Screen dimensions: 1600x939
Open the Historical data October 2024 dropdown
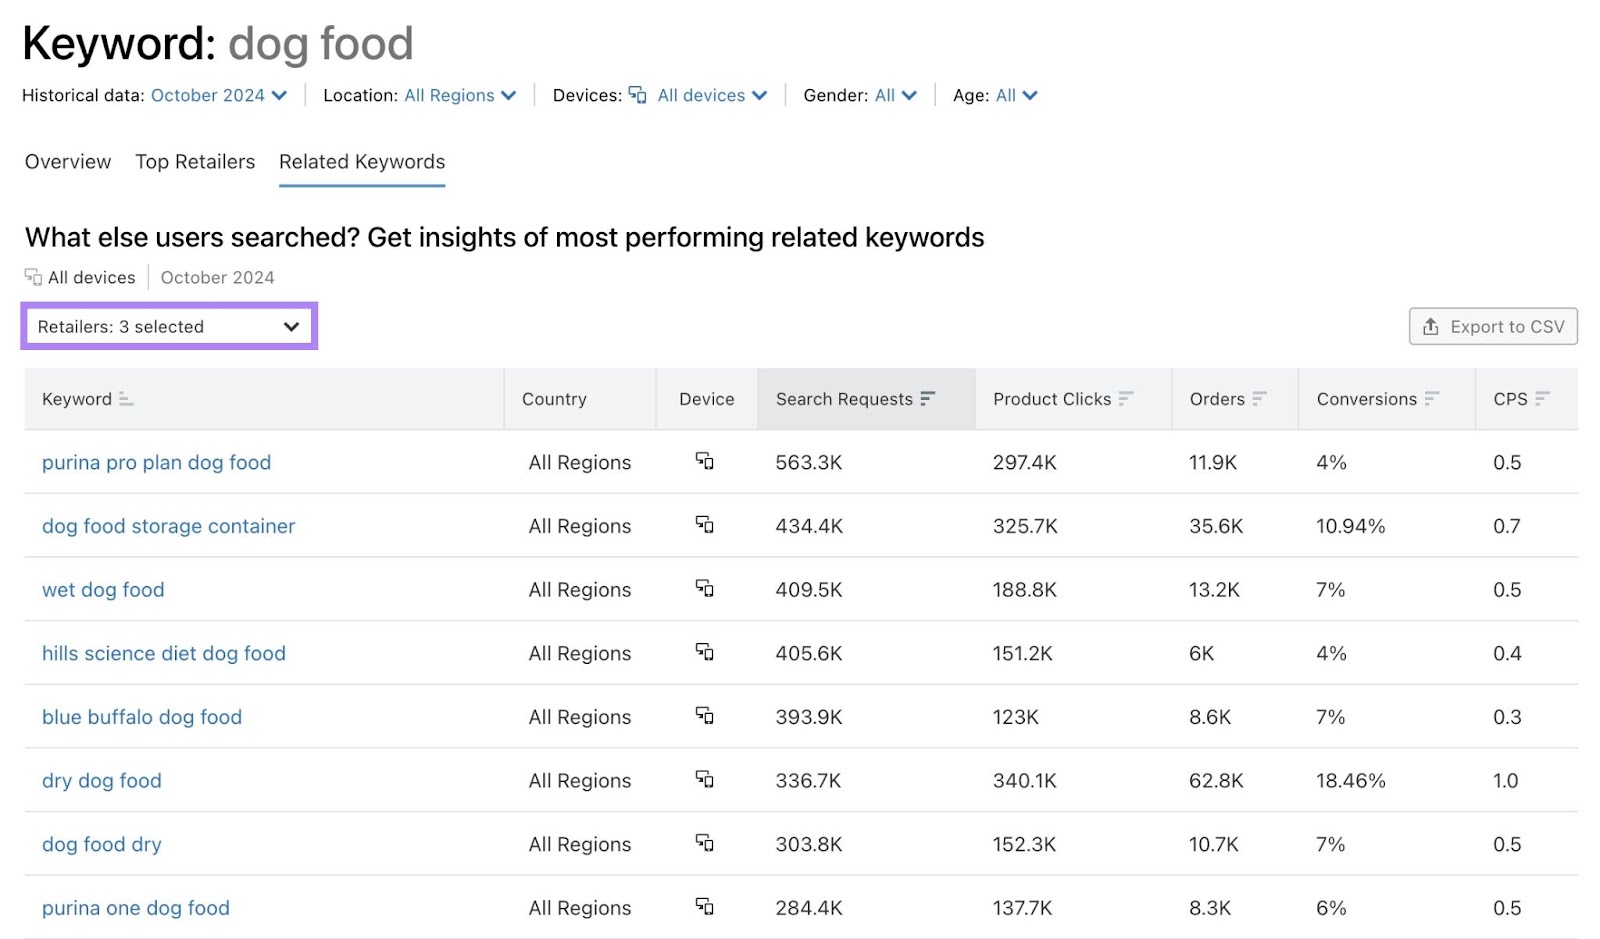(218, 95)
